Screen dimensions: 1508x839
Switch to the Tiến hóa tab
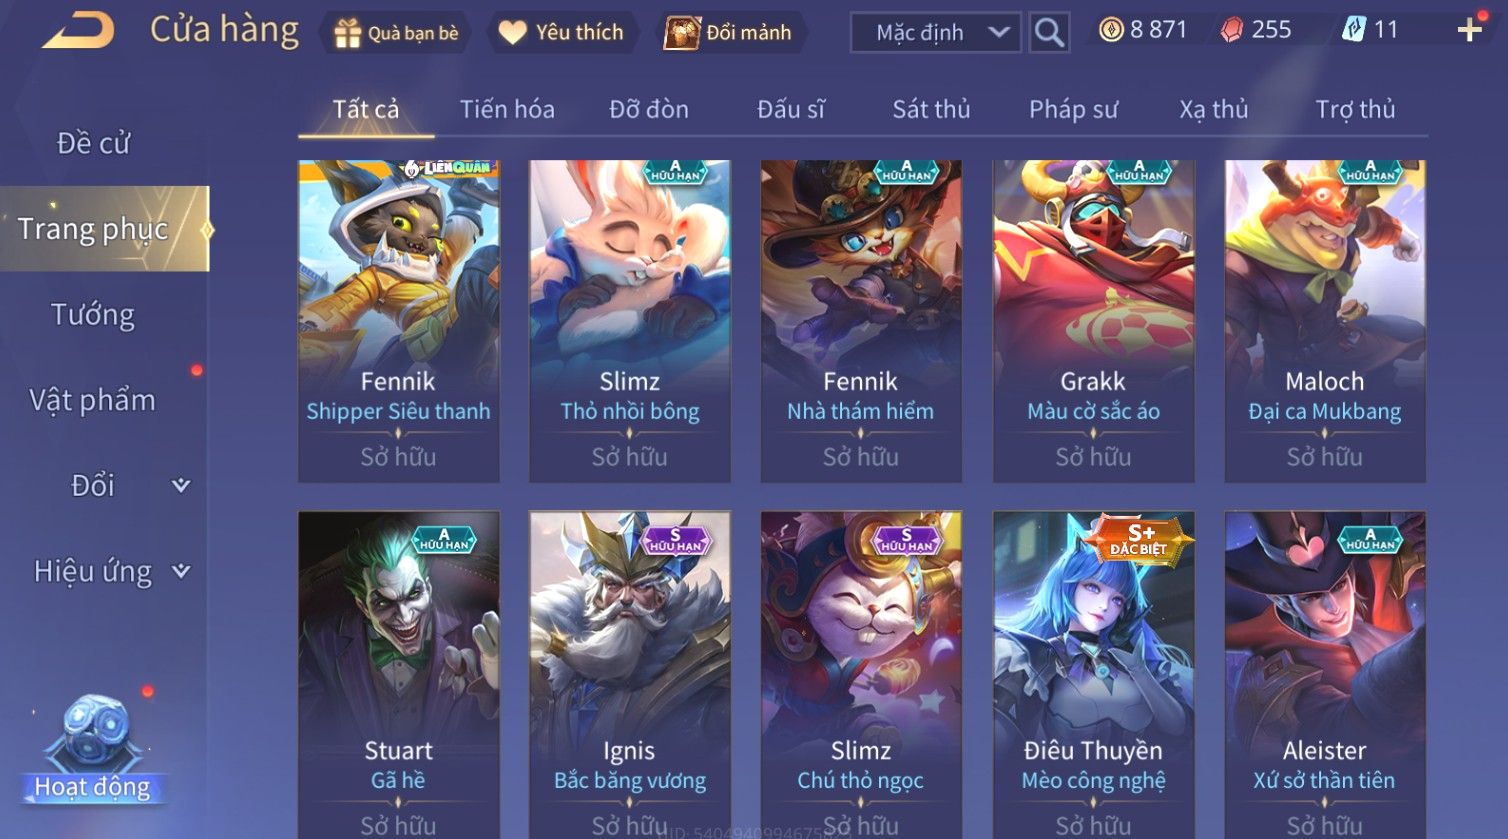(x=507, y=109)
